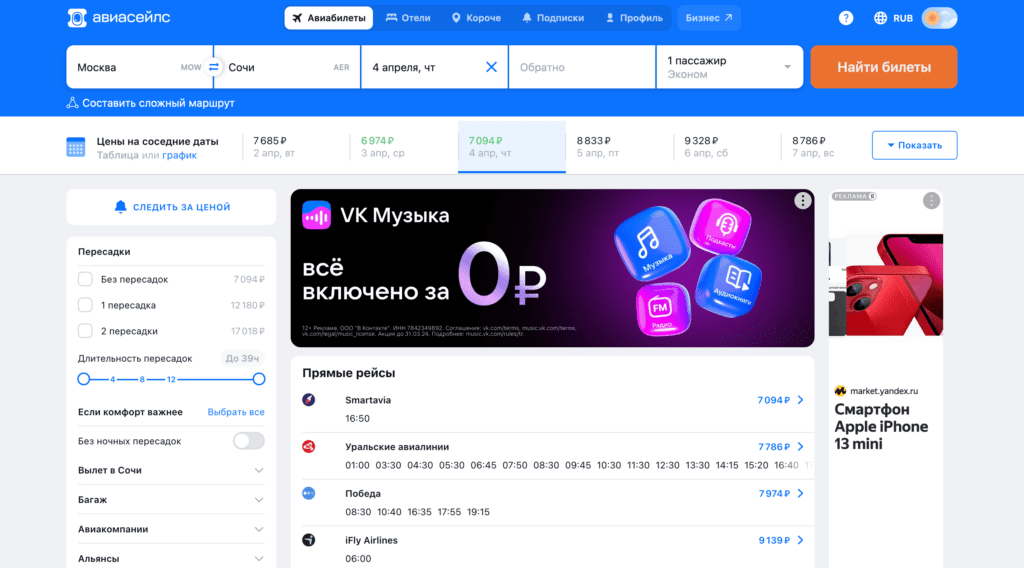This screenshot has width=1024, height=568.
Task: Open Победа flights via arrow chevron
Action: point(801,494)
